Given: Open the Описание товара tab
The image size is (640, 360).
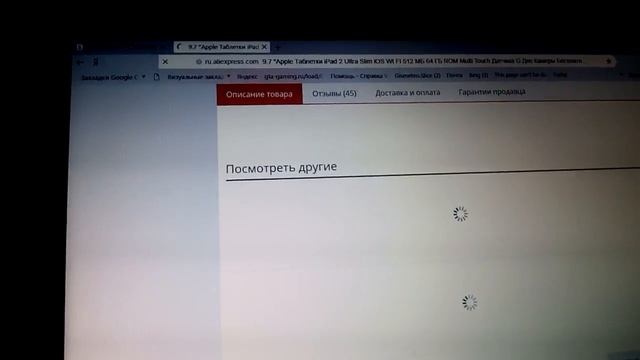Looking at the screenshot, I should point(260,94).
